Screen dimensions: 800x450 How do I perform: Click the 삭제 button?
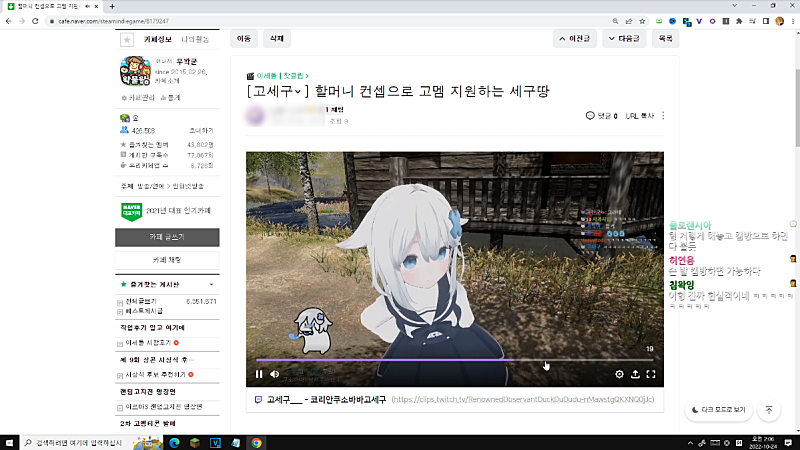tap(277, 38)
